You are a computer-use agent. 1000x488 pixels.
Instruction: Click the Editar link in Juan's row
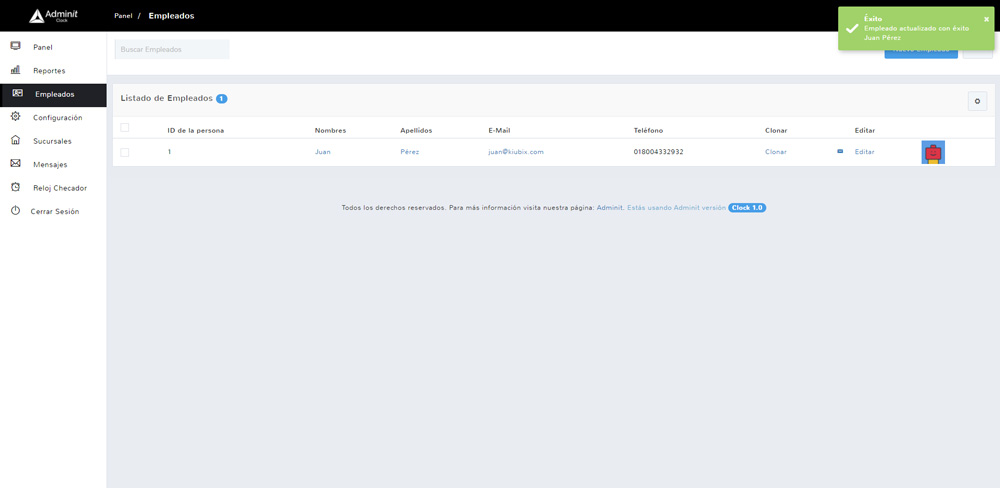pos(864,152)
